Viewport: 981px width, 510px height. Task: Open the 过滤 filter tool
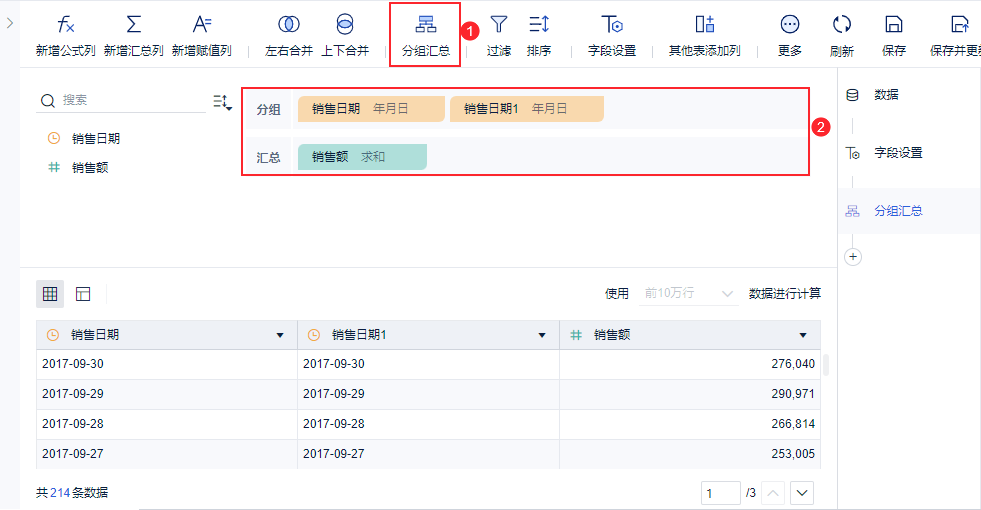tap(499, 36)
